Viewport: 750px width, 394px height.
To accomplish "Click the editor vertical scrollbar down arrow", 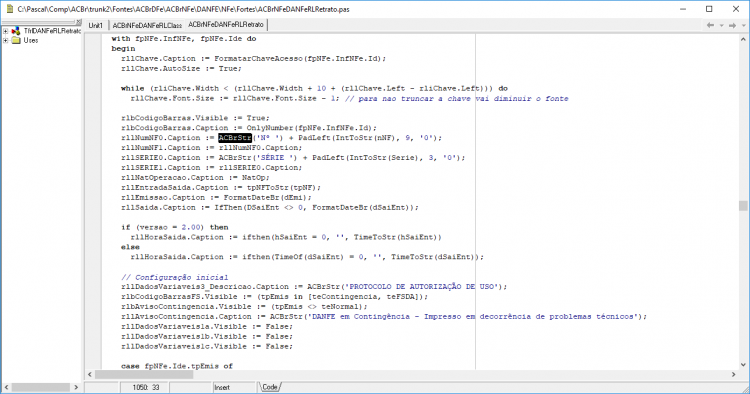I will [743, 364].
